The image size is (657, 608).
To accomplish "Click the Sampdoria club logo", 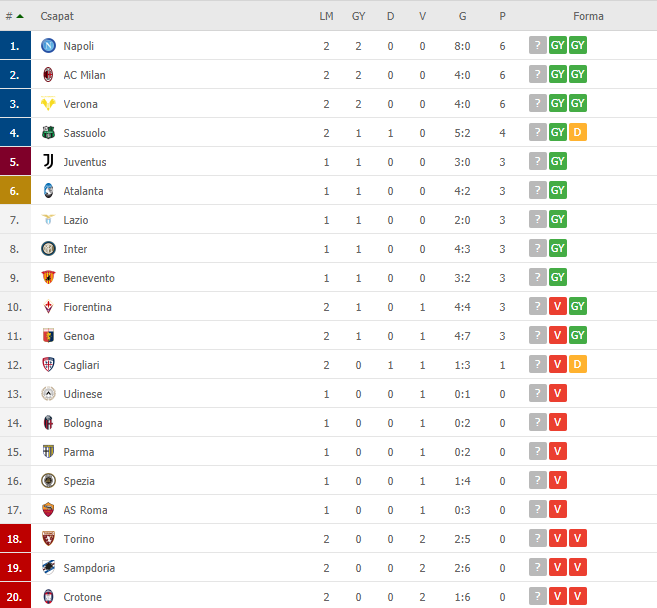I will click(49, 567).
